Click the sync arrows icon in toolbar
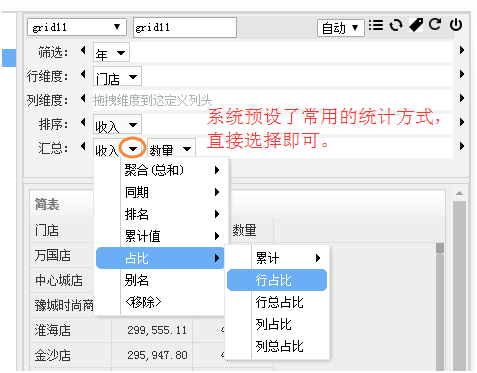 [x=396, y=25]
